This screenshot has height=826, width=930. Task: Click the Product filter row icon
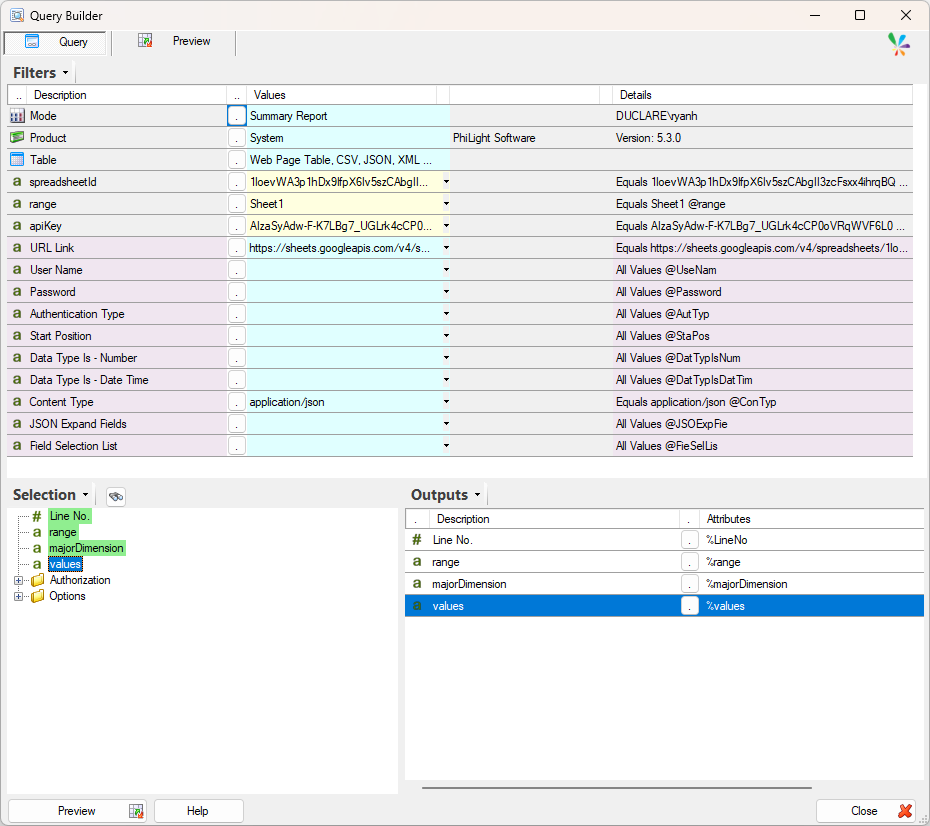17,138
